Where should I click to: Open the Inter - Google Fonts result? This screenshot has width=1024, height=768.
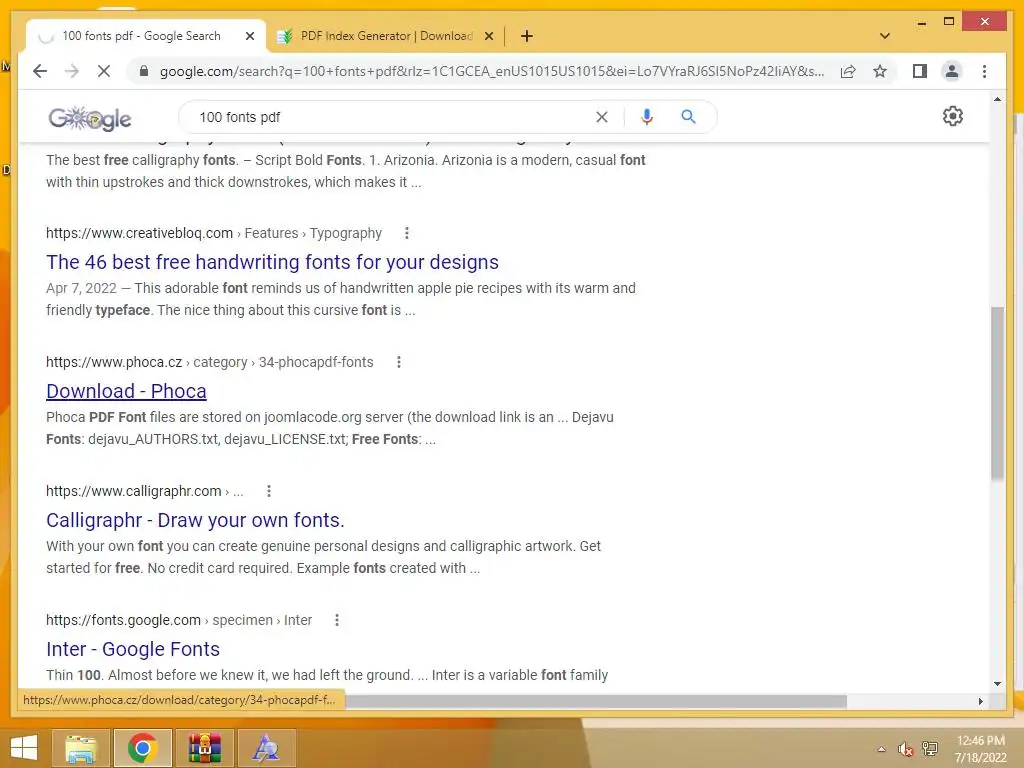pos(133,648)
